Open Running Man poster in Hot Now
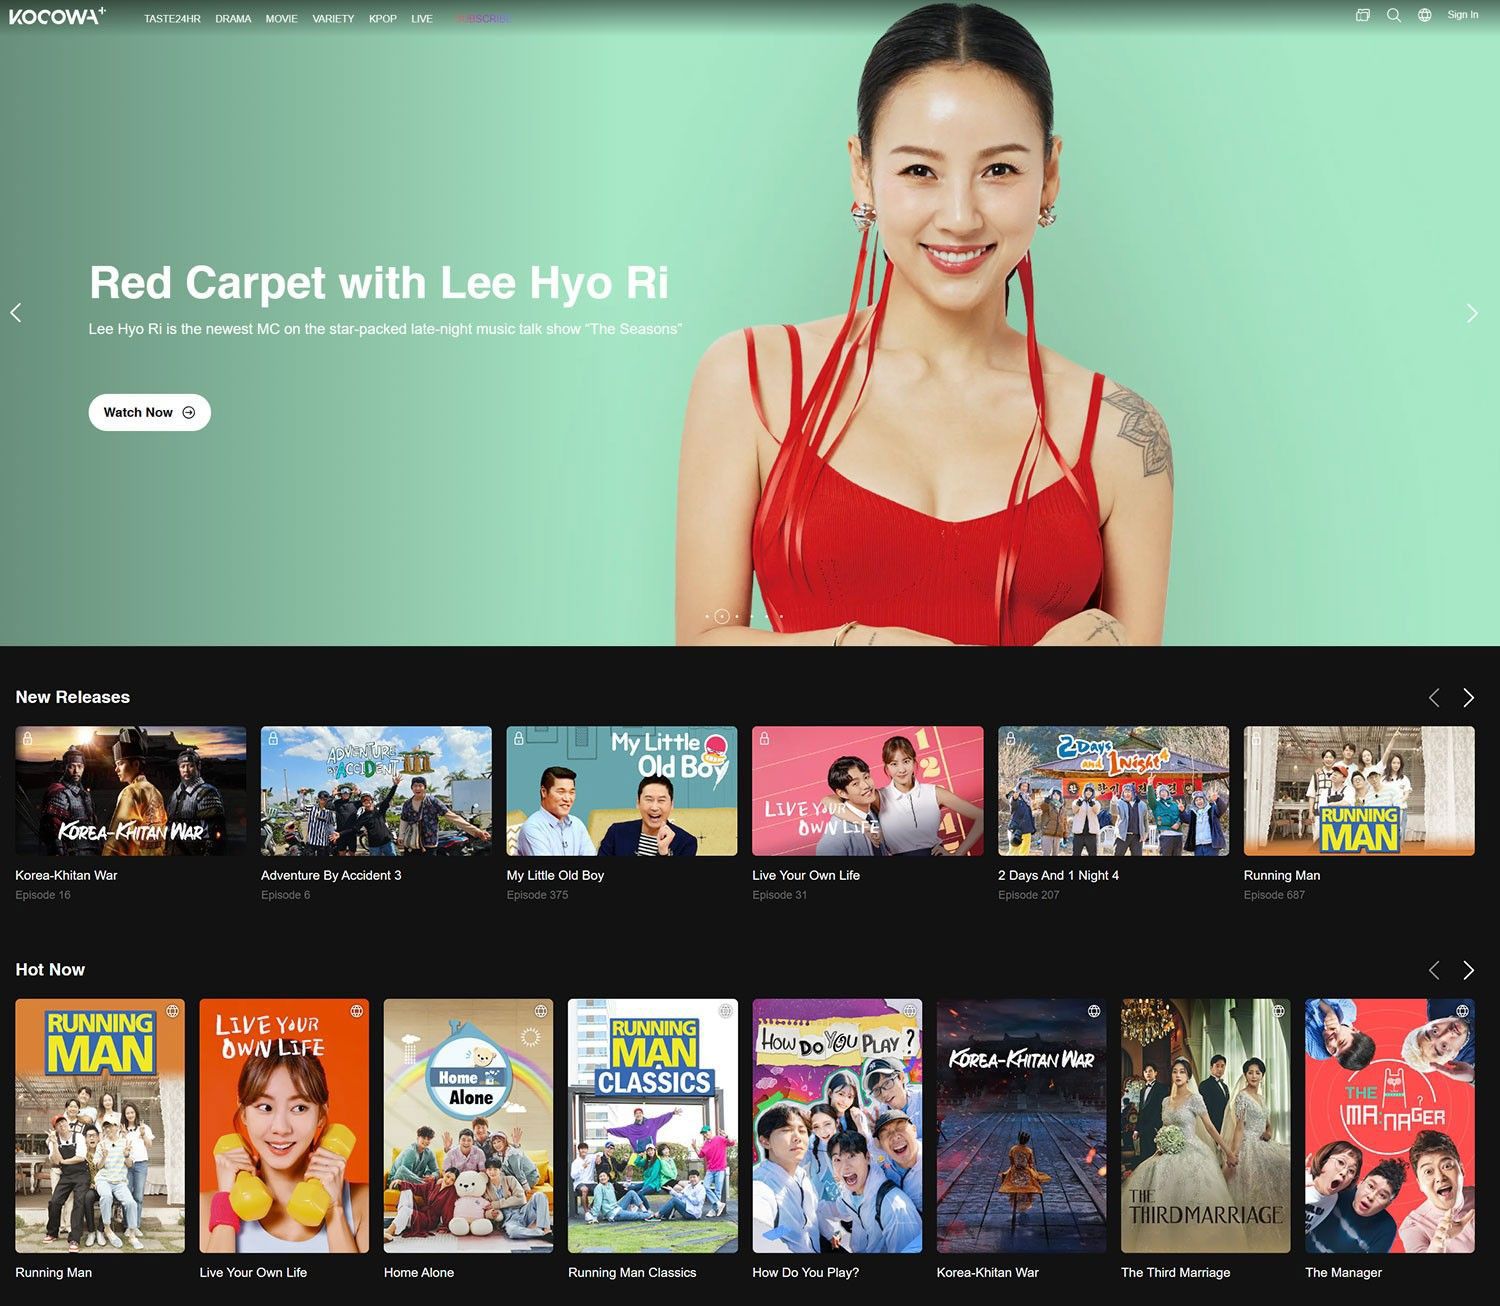 point(100,1126)
